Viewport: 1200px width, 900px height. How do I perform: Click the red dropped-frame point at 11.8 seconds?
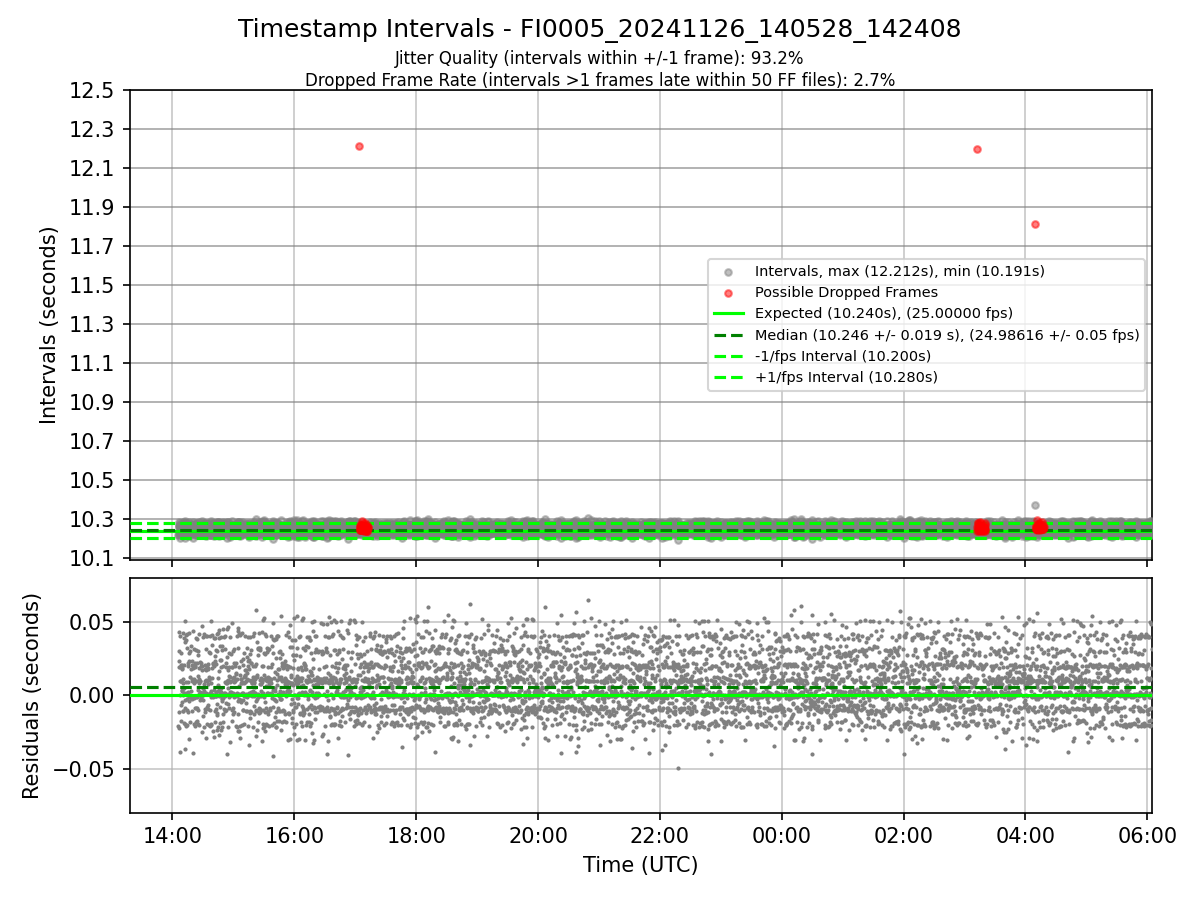1035,224
